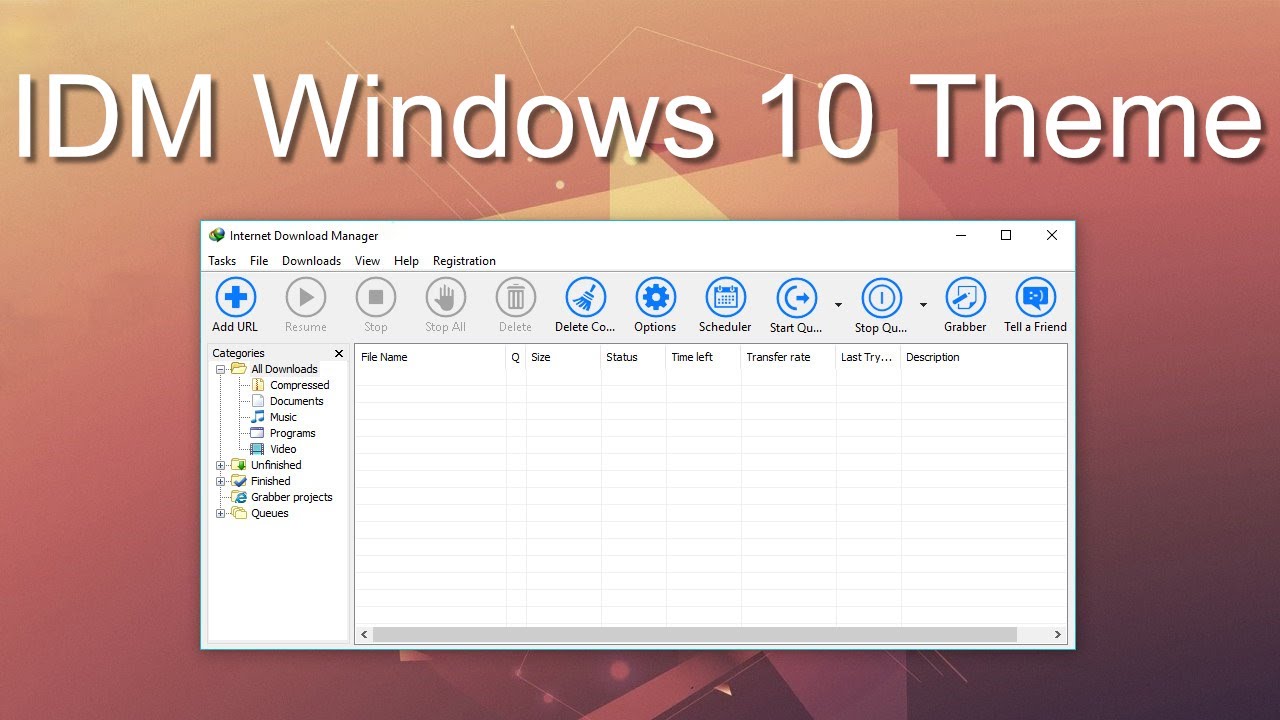
Task: Click the Resume toolbar icon
Action: pos(306,297)
